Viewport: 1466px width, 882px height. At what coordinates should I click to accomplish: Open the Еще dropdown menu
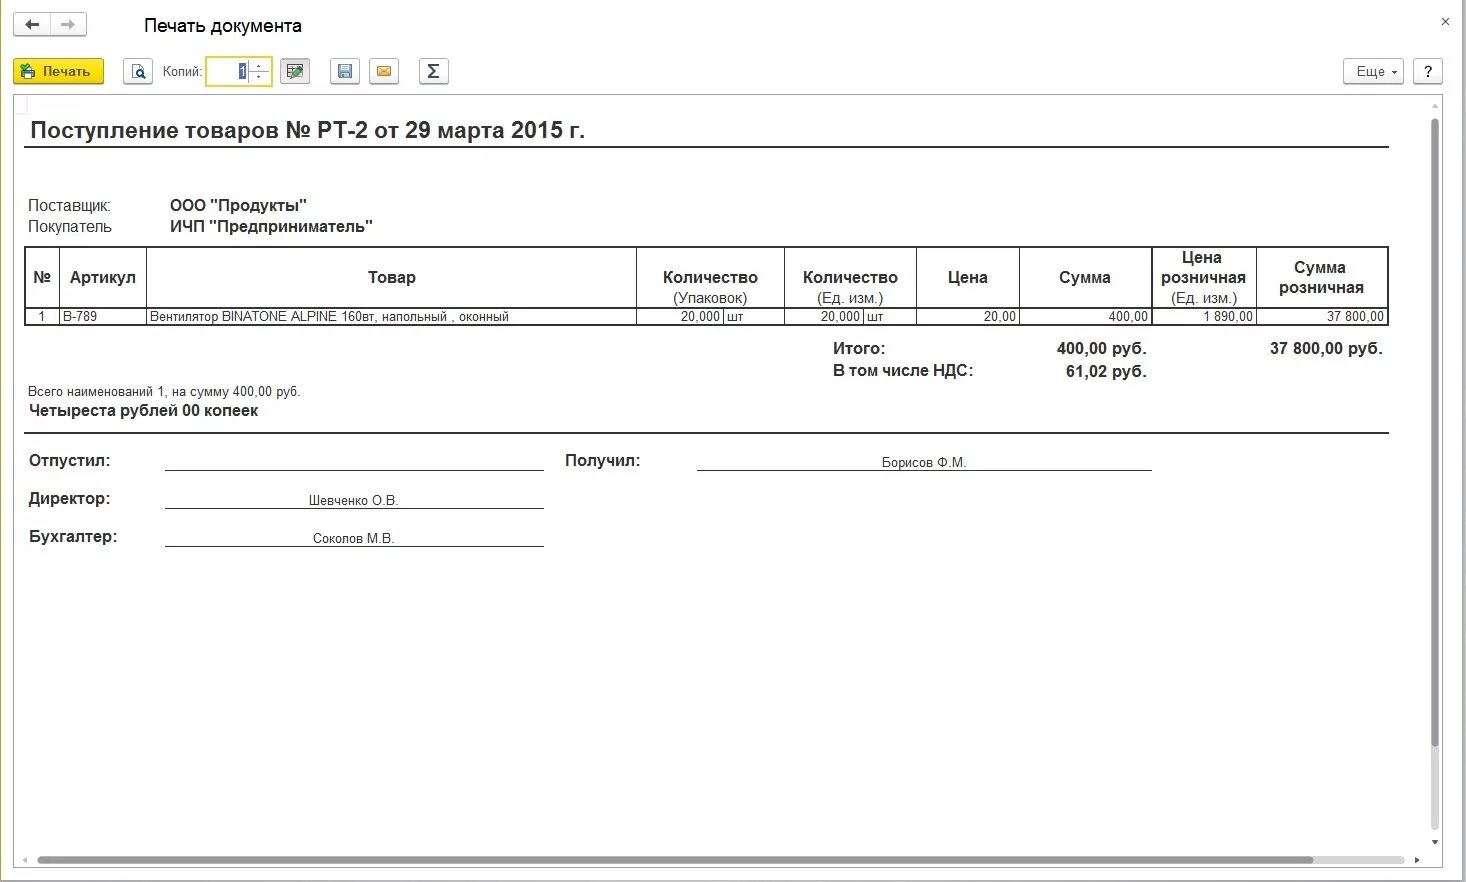point(1374,71)
